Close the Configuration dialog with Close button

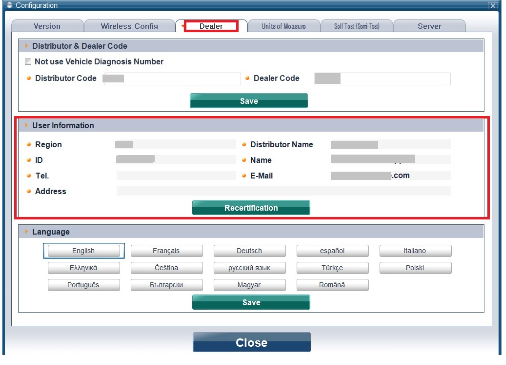point(252,342)
